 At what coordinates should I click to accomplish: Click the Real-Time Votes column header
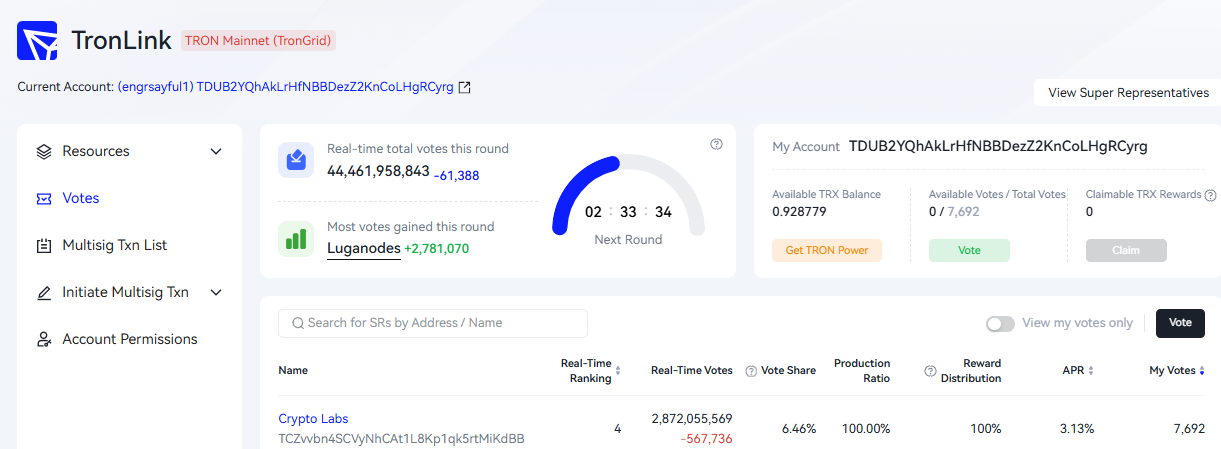coord(692,371)
